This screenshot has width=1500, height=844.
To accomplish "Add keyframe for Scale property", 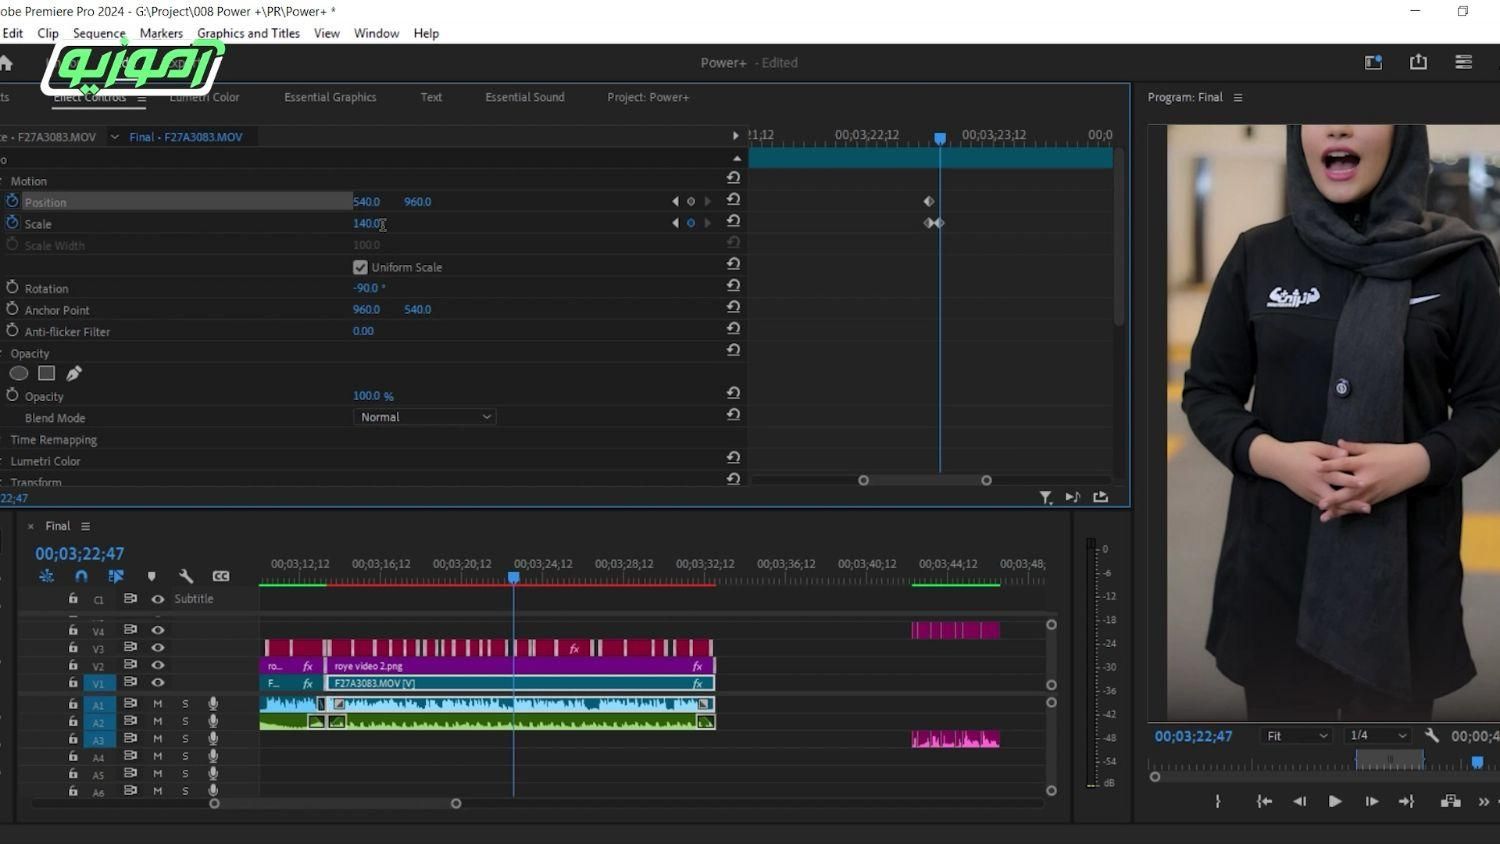I will [690, 223].
